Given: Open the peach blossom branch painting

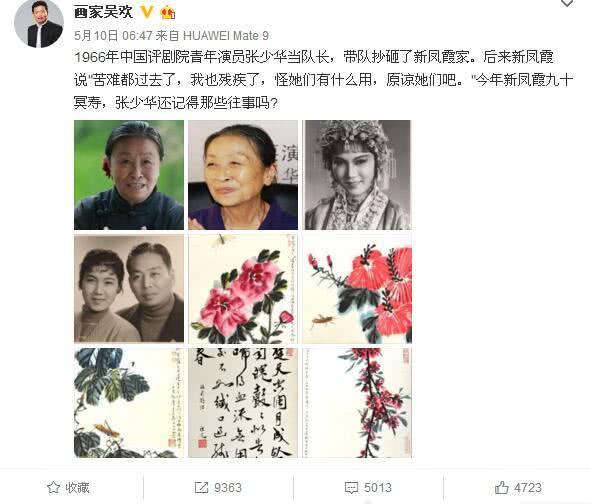Looking at the screenshot, I should 357,403.
